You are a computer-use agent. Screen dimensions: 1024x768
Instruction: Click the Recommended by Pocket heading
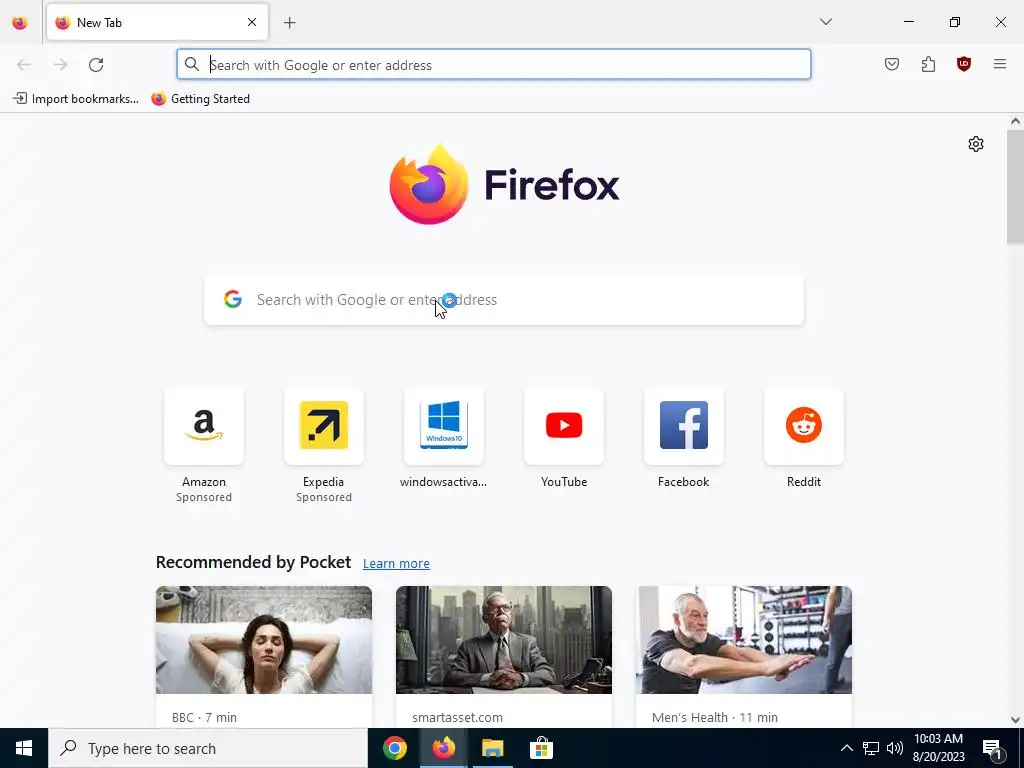(253, 562)
